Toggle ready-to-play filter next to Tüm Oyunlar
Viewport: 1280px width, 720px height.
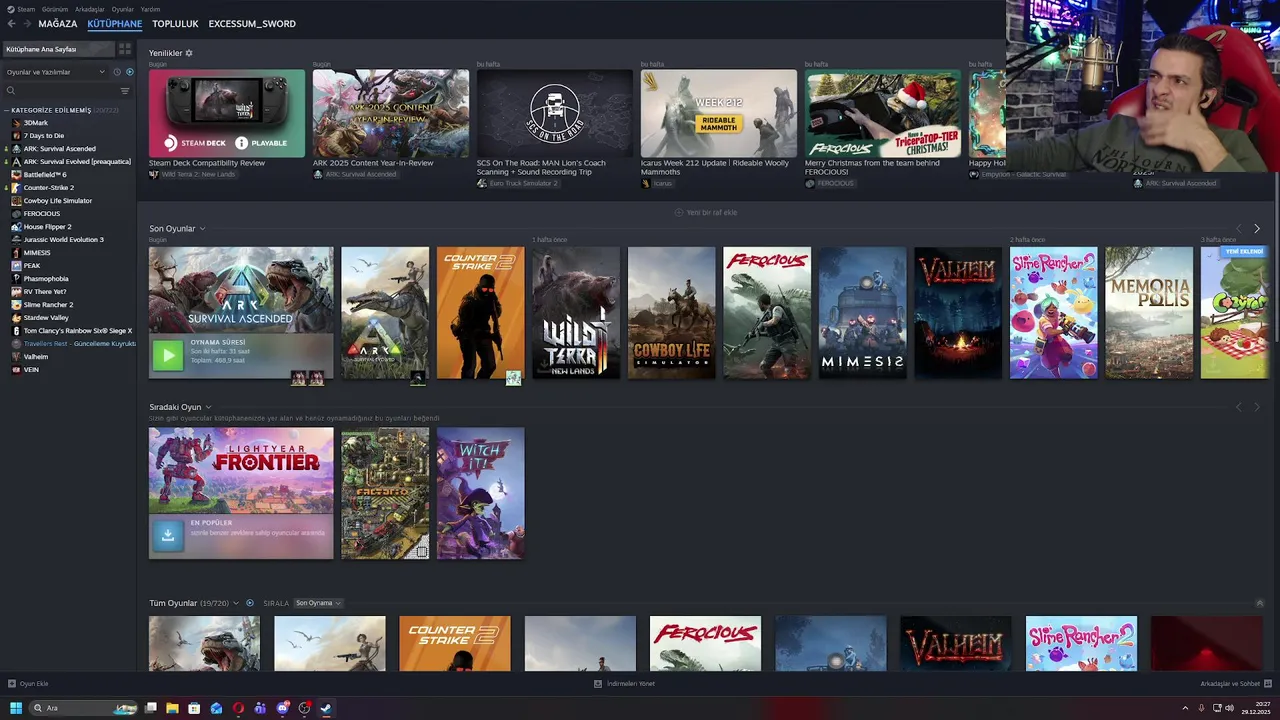(250, 603)
